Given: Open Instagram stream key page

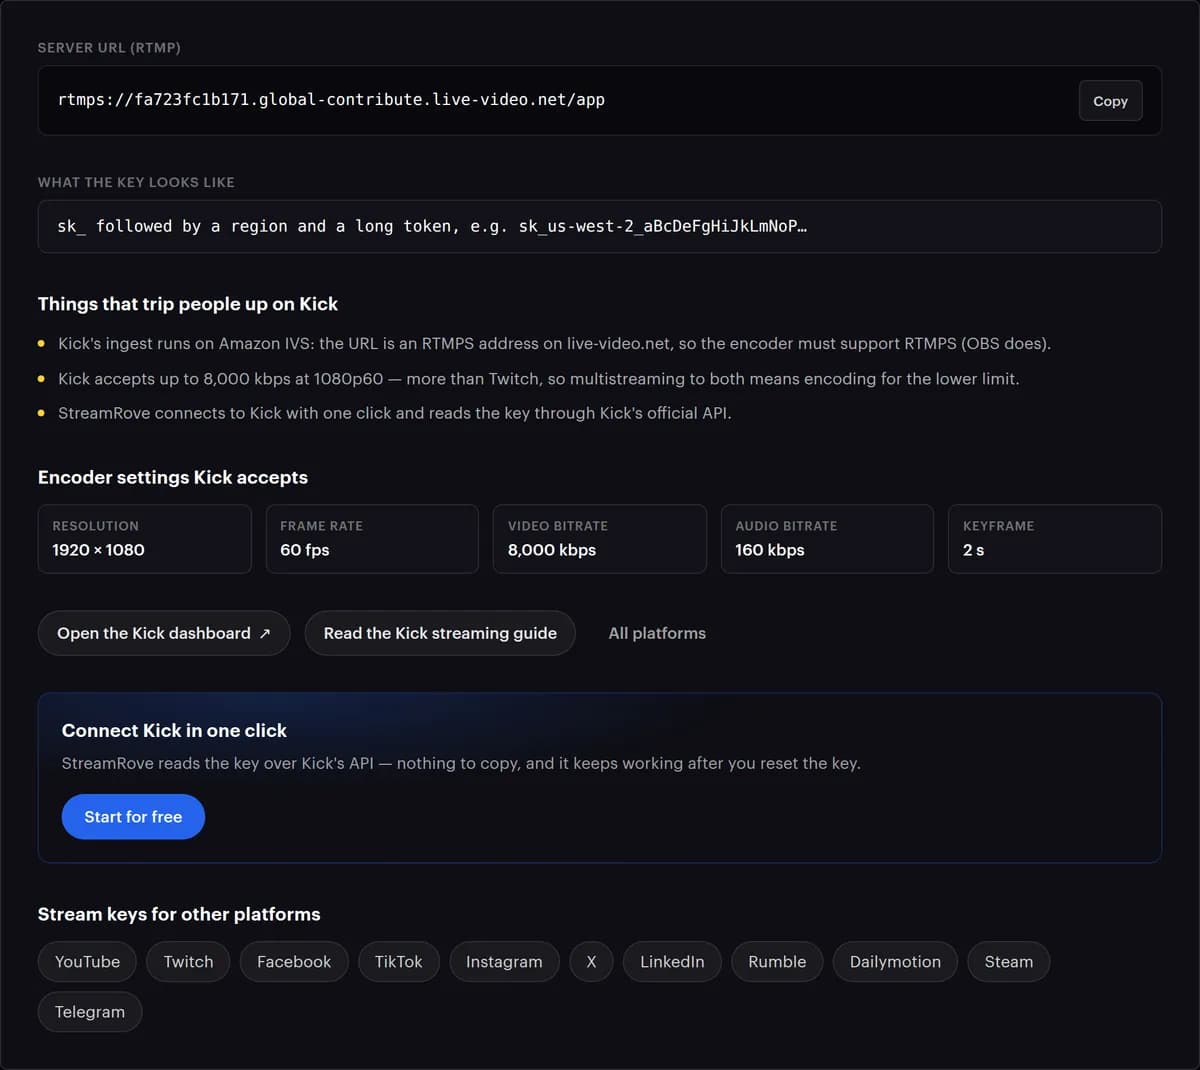Looking at the screenshot, I should (504, 962).
